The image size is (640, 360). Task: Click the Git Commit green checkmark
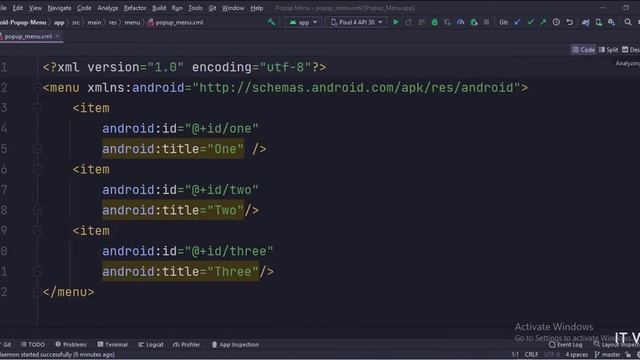click(530, 22)
